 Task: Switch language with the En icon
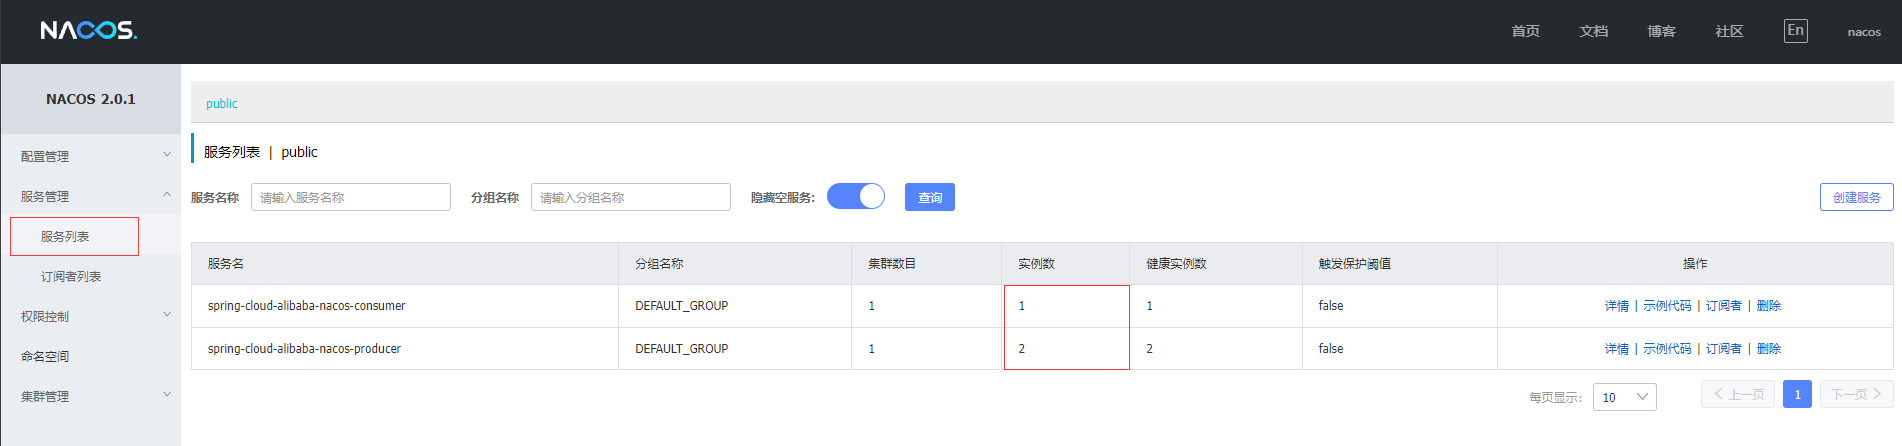coord(1796,31)
